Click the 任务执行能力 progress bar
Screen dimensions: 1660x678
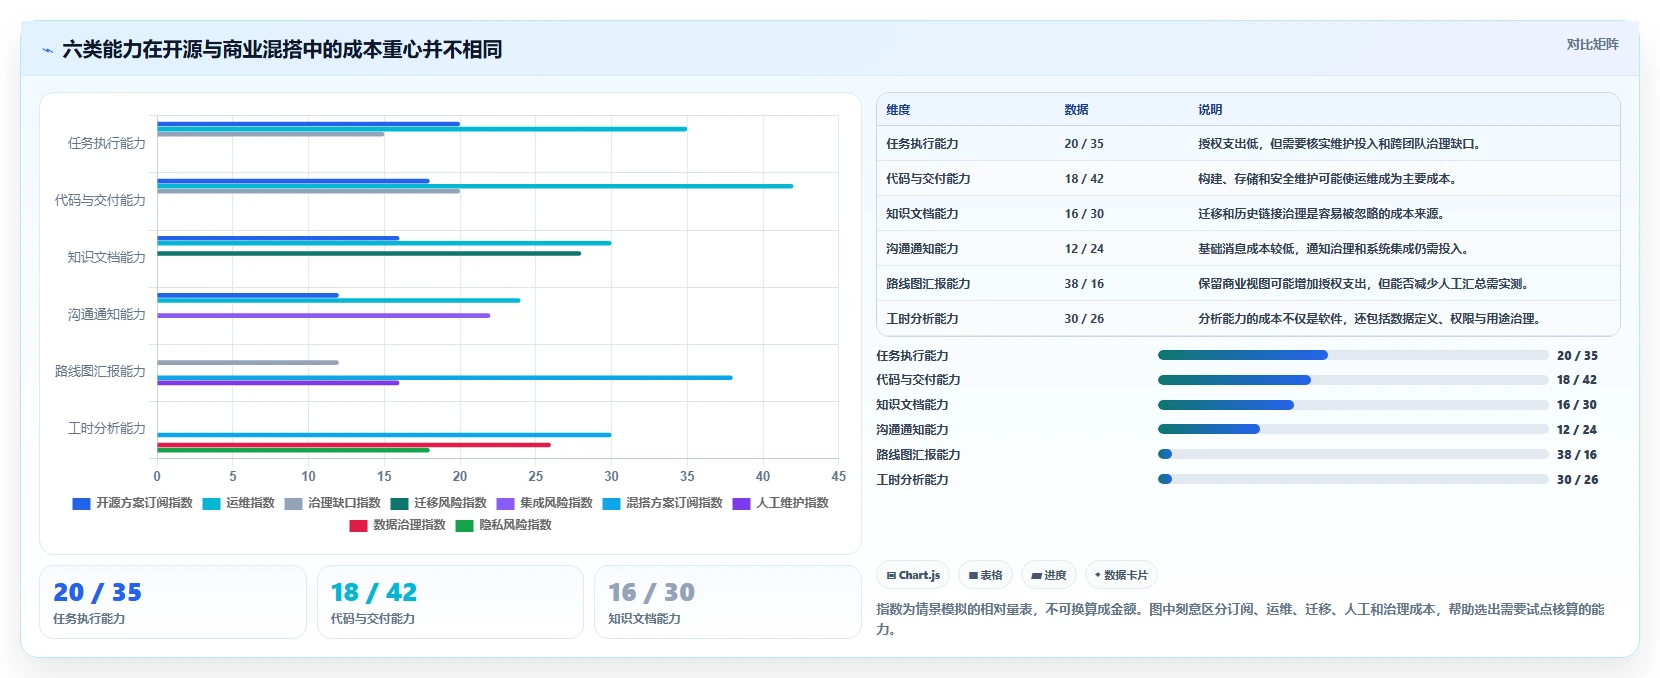pyautogui.click(x=1353, y=355)
